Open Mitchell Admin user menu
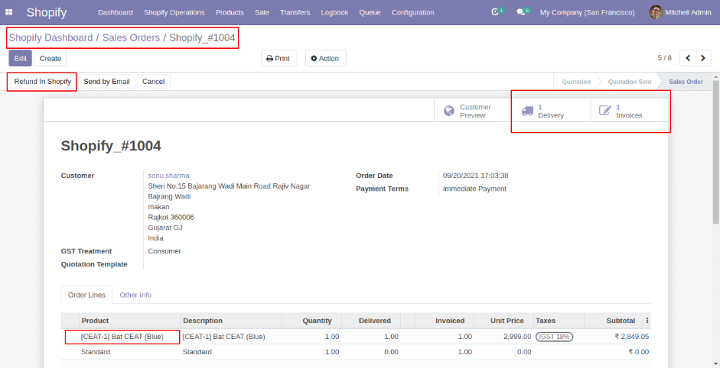Viewport: 720px width, 368px height. coord(680,12)
